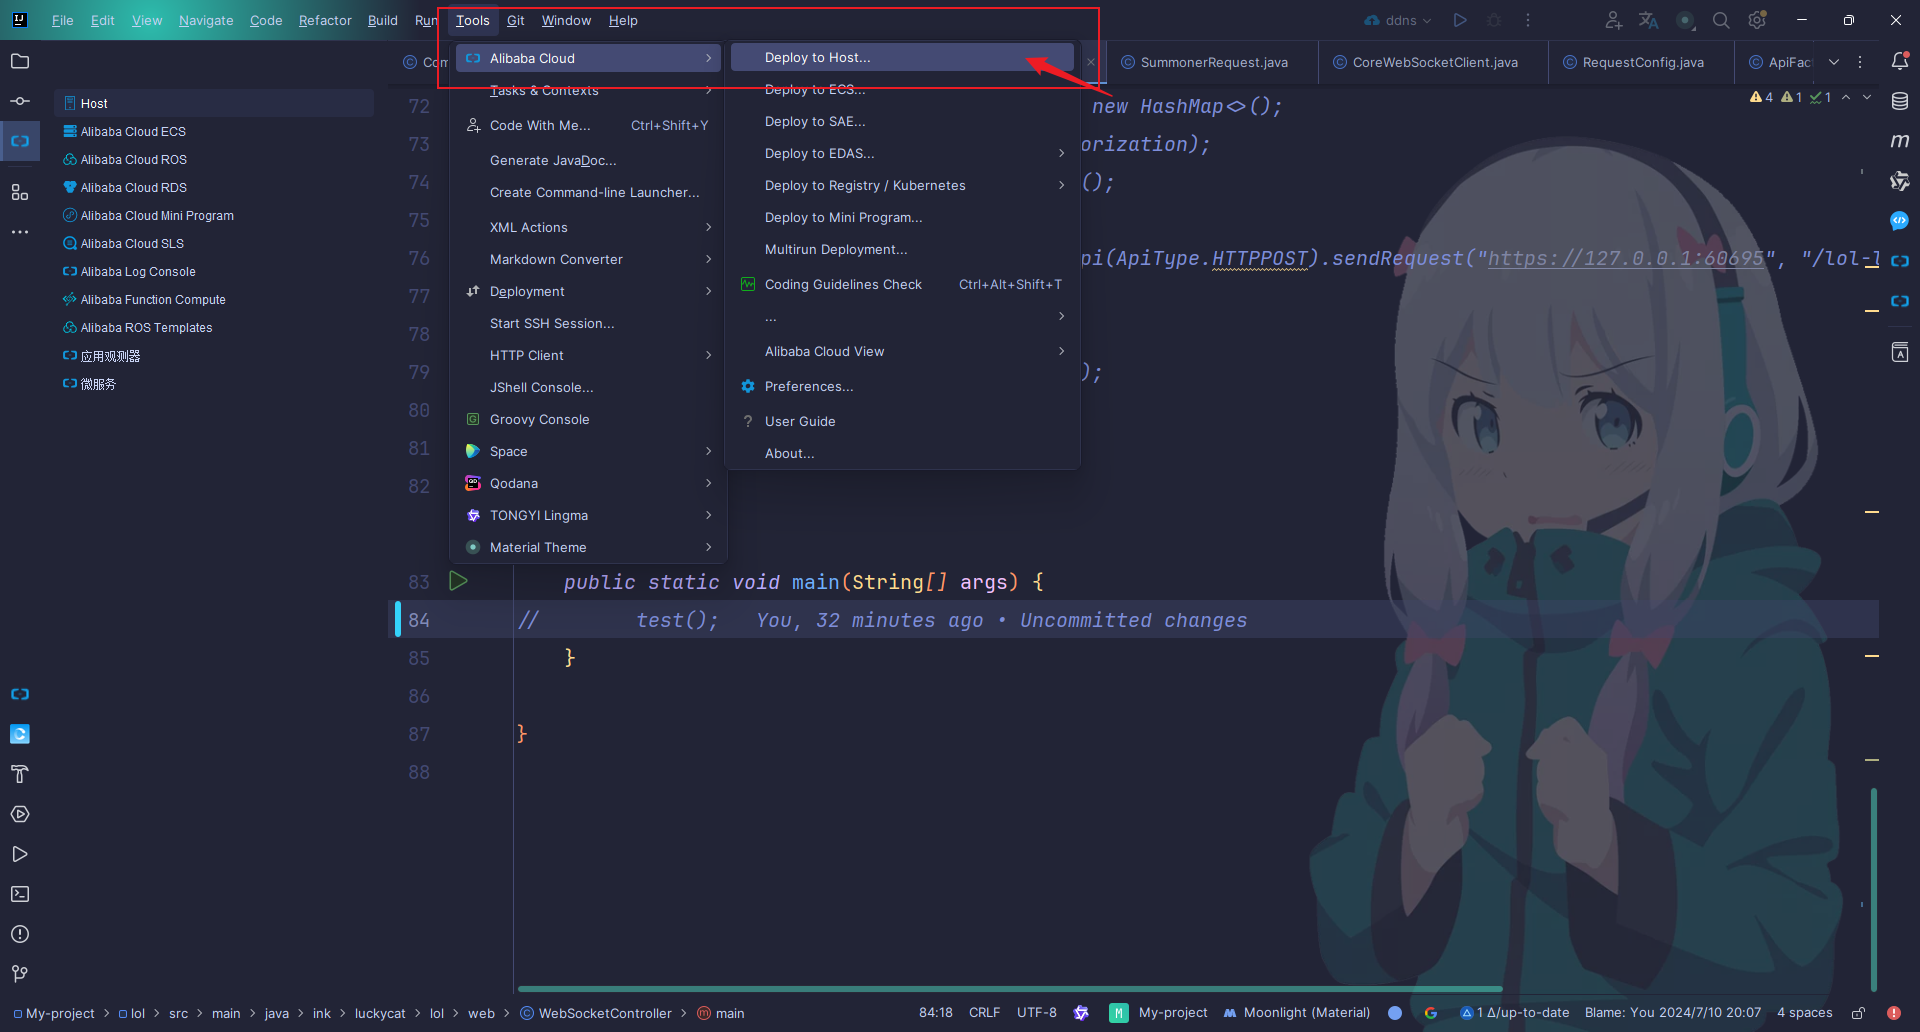This screenshot has height=1032, width=1920.
Task: Open IDE settings gear icon
Action: click(x=1757, y=20)
